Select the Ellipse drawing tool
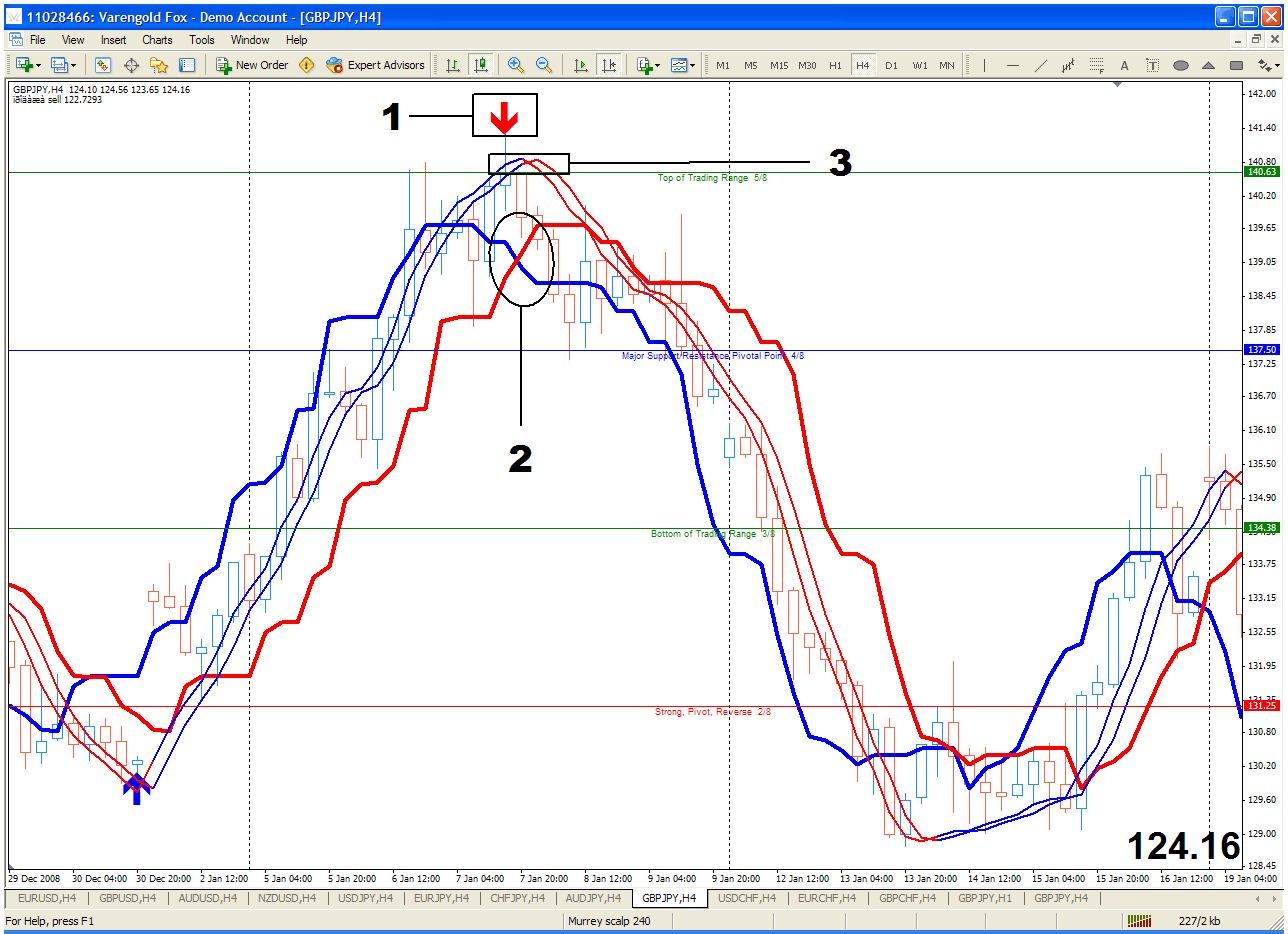Viewport: 1288px width, 934px height. click(1180, 65)
